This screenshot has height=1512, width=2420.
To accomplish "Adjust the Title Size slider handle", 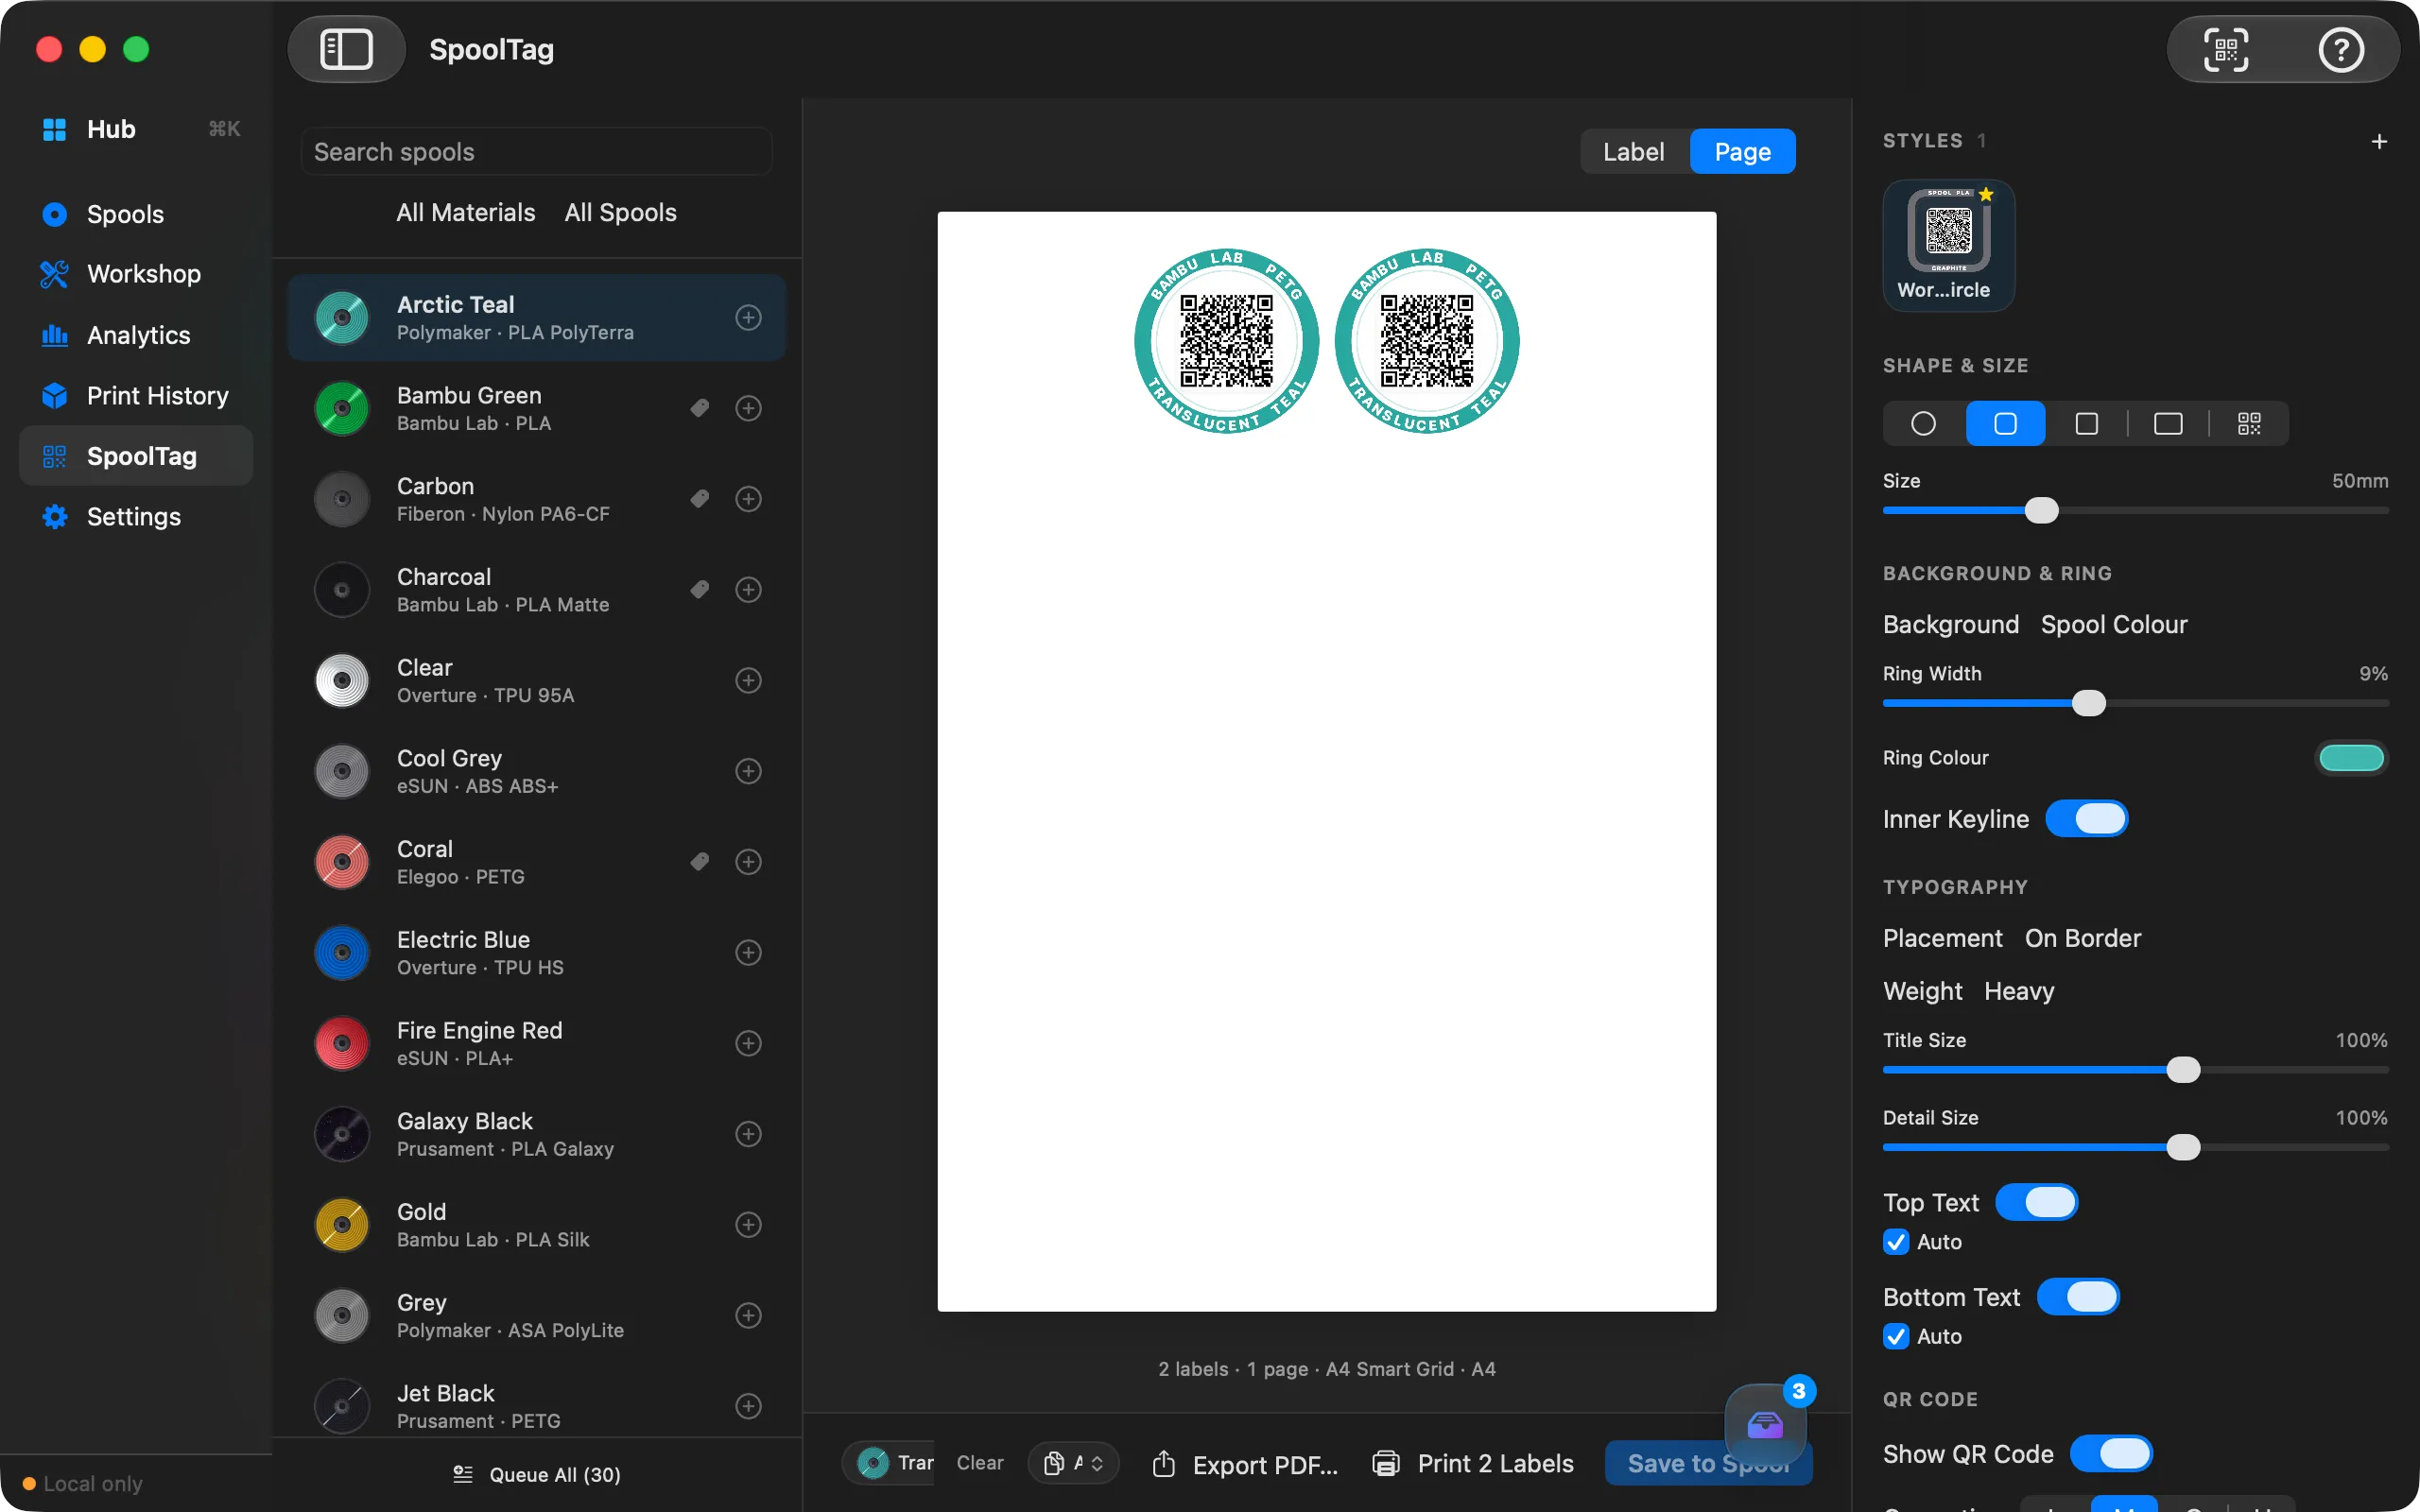I will tap(2183, 1070).
